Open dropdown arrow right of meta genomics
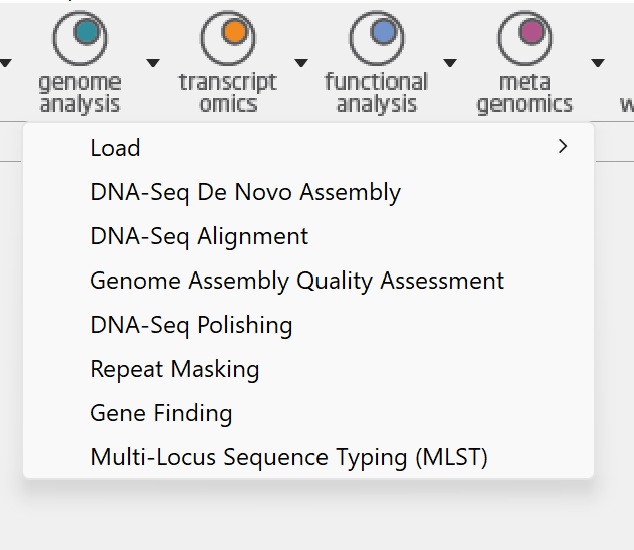Image resolution: width=634 pixels, height=550 pixels. (x=598, y=63)
